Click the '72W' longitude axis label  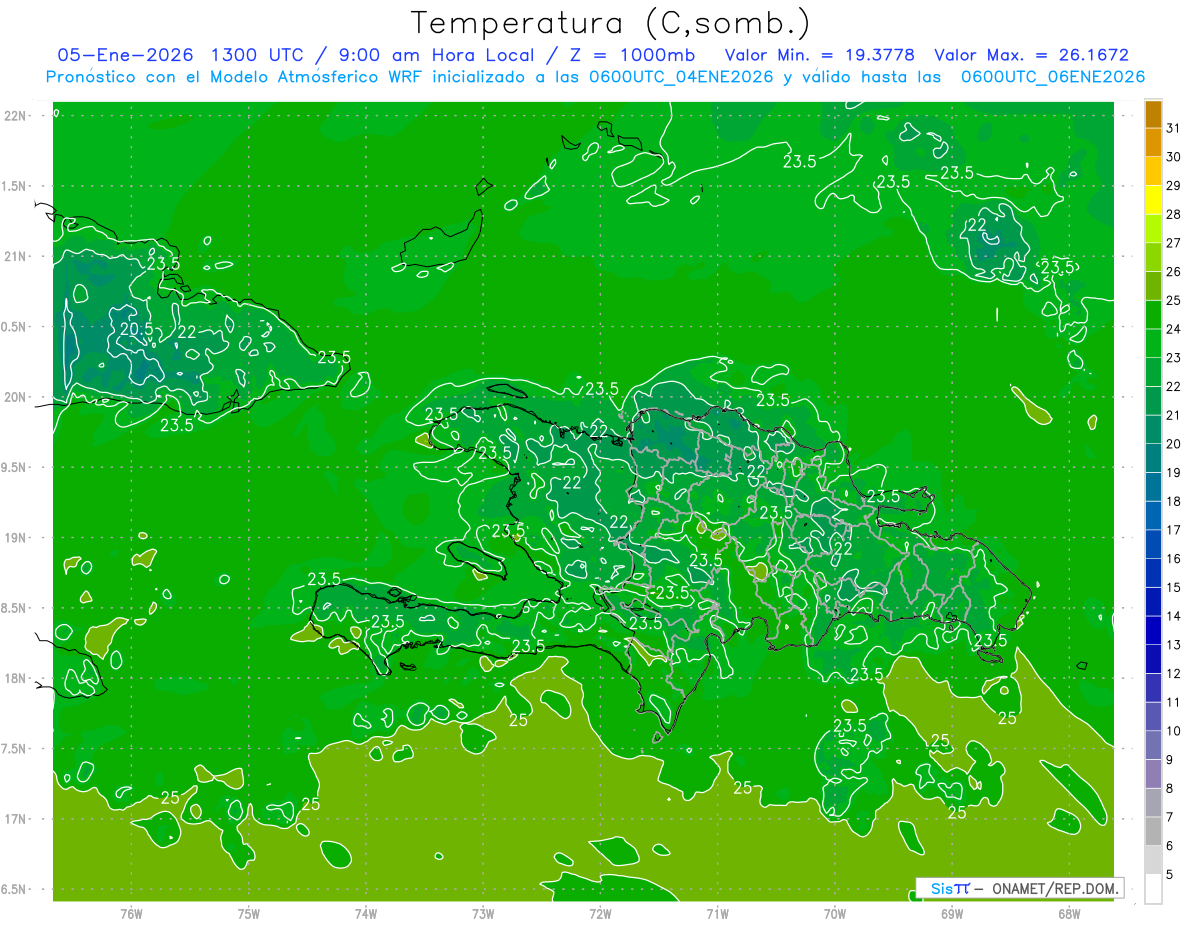[x=600, y=913]
